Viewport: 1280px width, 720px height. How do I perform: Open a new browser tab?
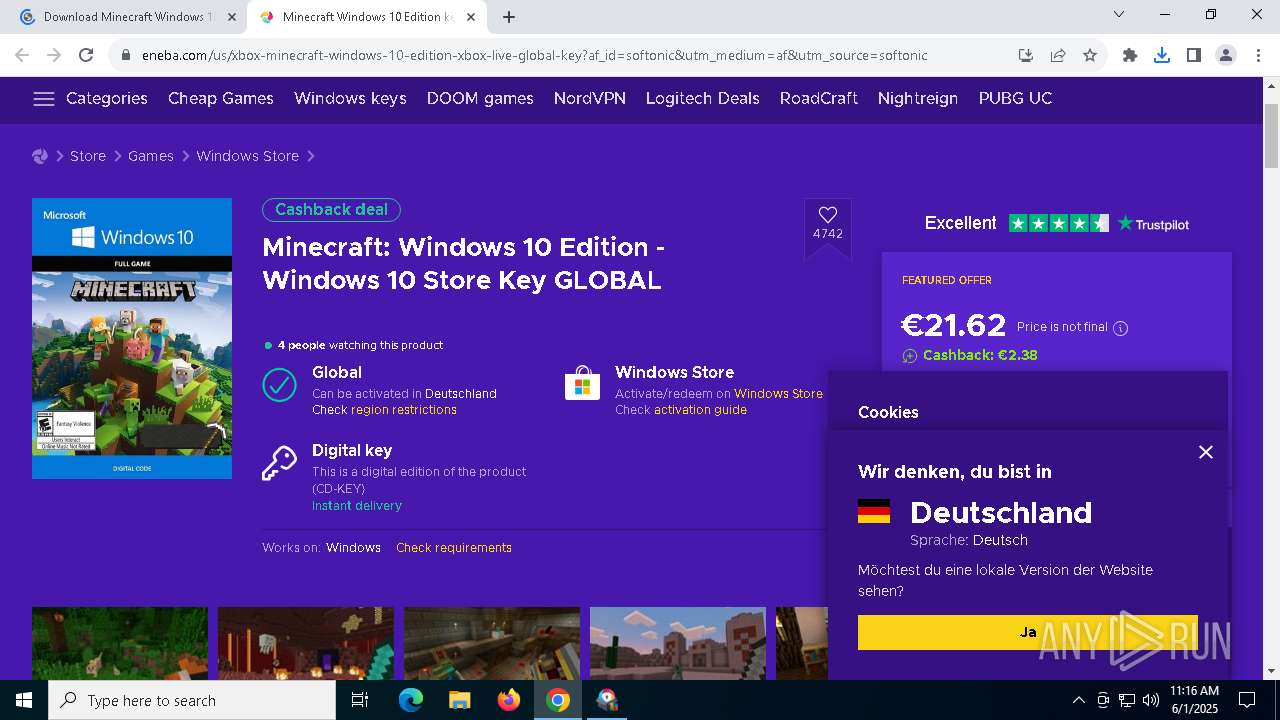tap(509, 17)
